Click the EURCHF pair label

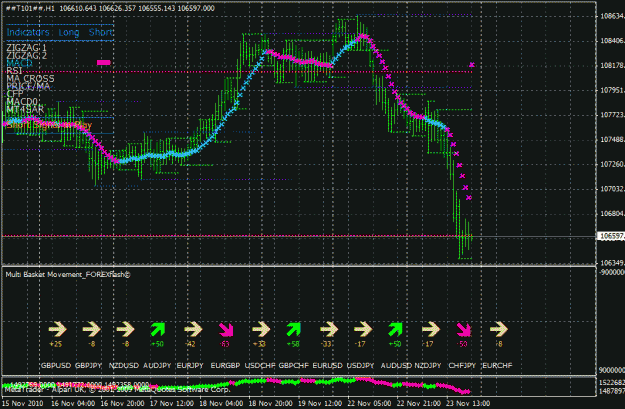497,366
